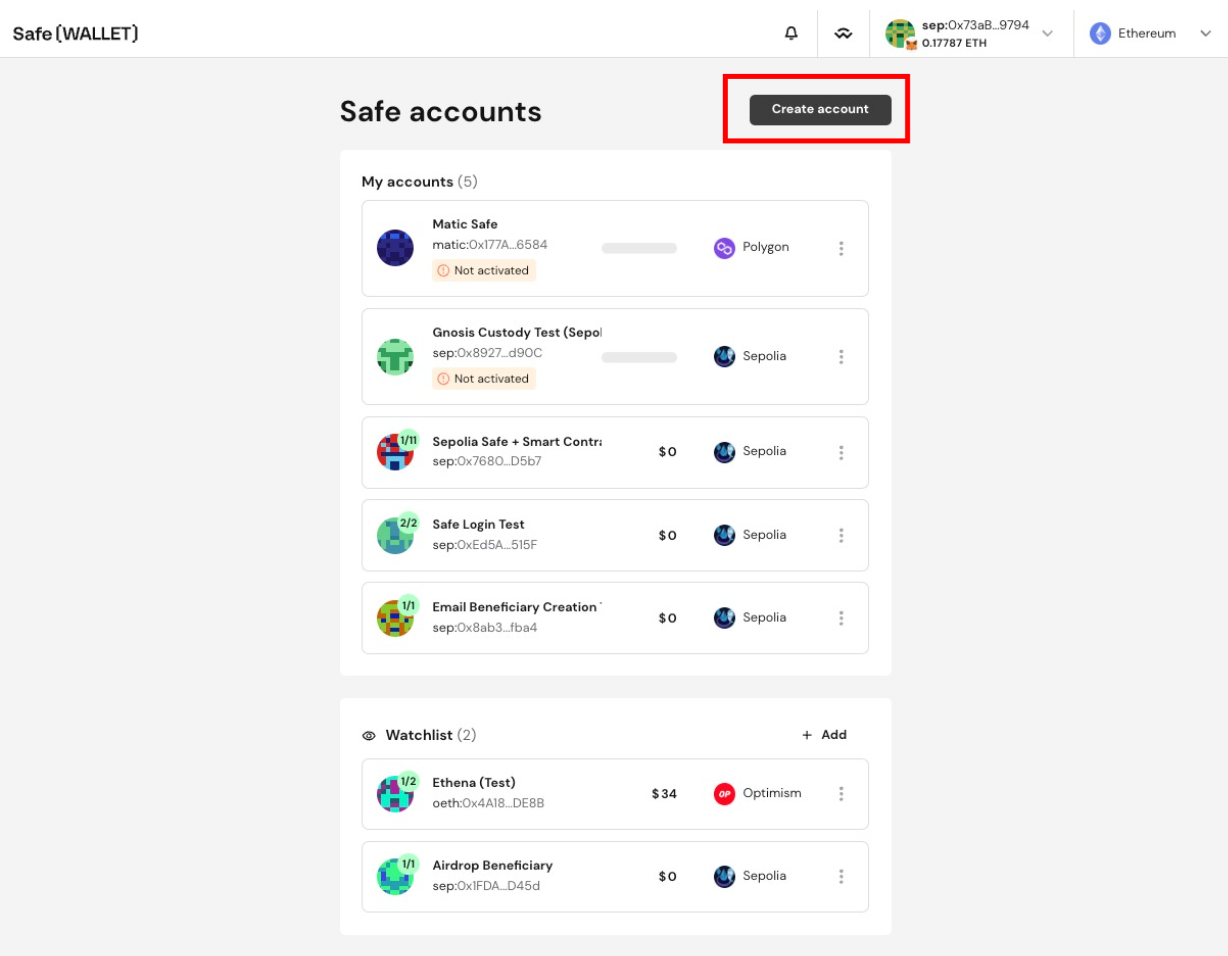The height and width of the screenshot is (956, 1228).
Task: Open Matic Safe options menu
Action: pos(841,248)
